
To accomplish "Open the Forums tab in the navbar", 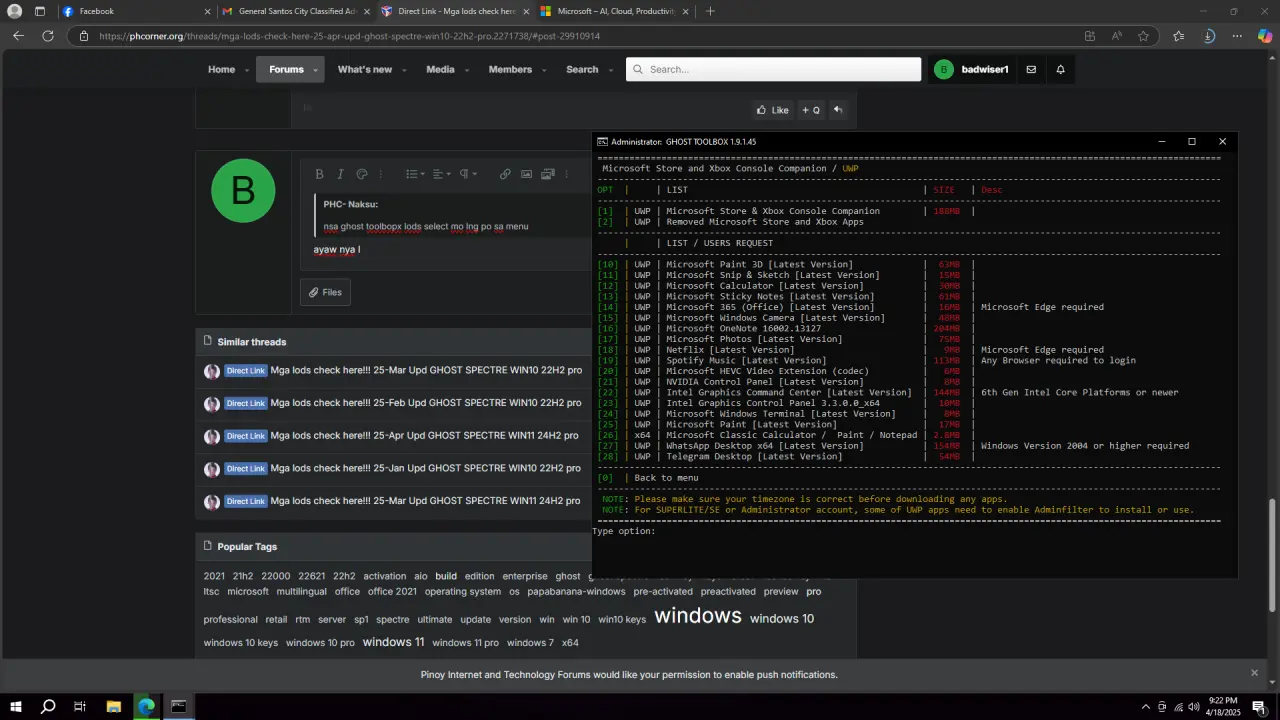I will 286,69.
